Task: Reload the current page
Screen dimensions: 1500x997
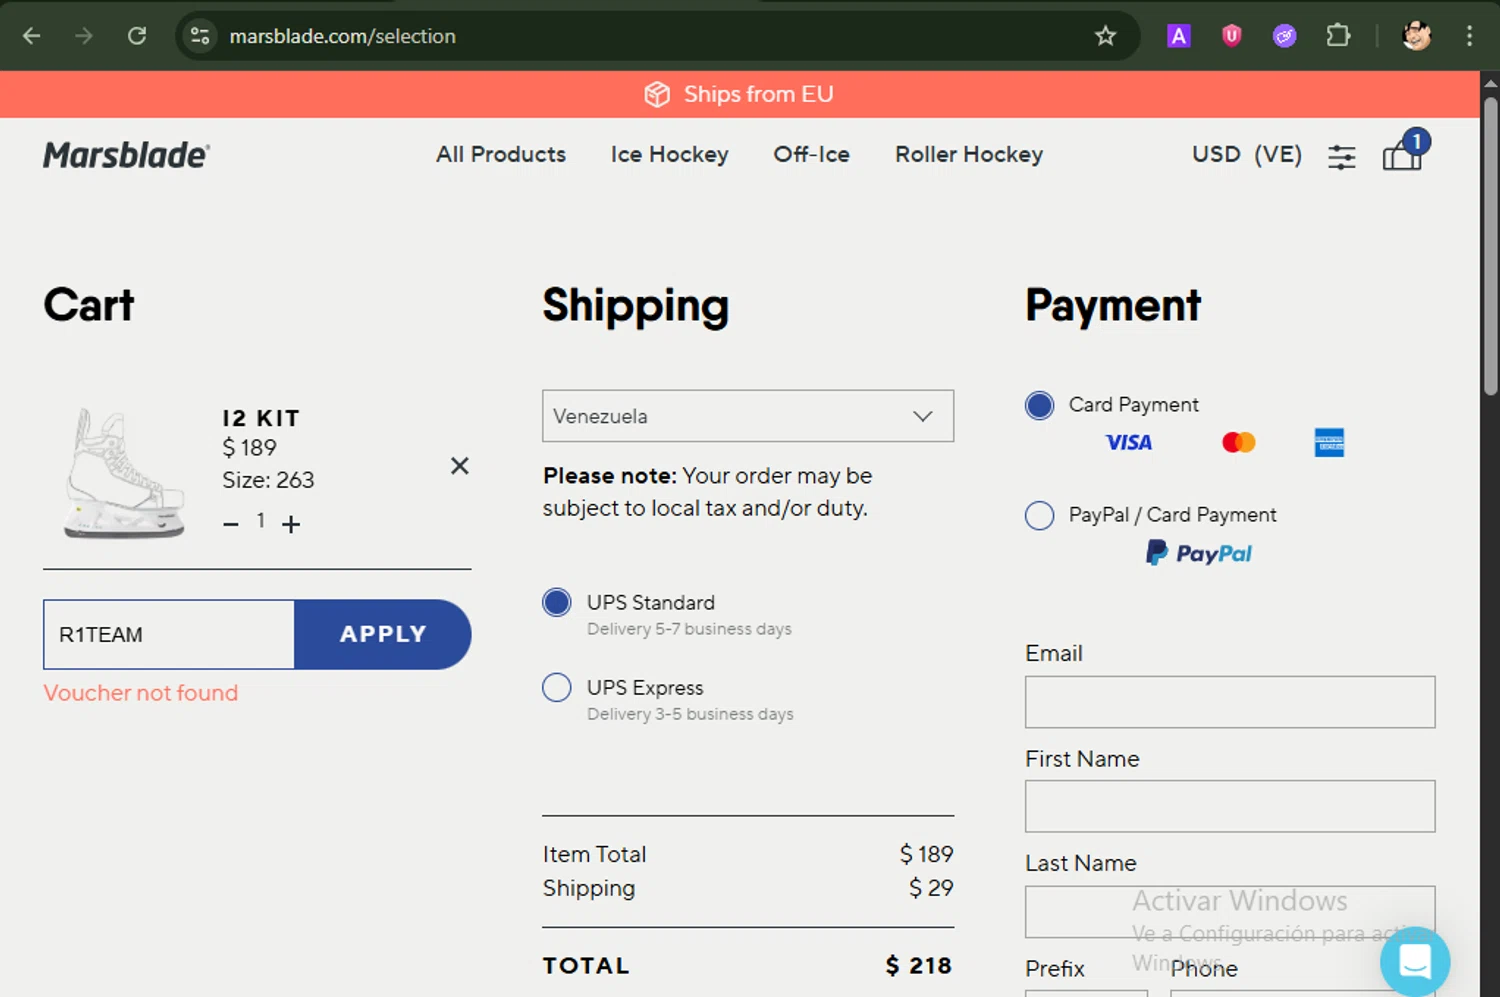Action: [x=137, y=36]
